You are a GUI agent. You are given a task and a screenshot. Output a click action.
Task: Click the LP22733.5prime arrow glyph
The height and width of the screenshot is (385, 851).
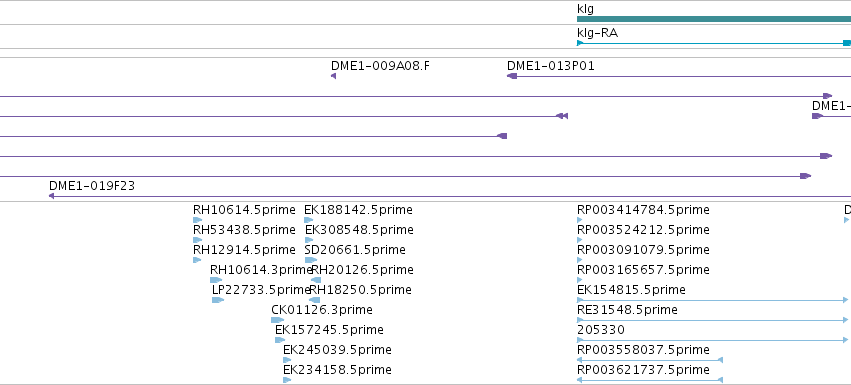pos(218,300)
